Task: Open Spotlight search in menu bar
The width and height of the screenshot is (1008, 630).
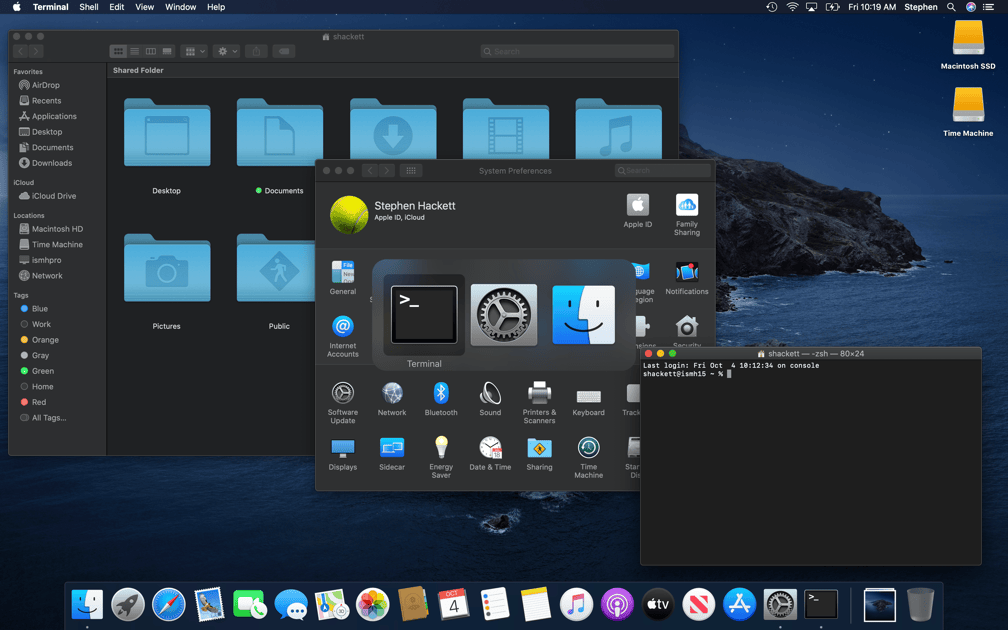Action: pos(951,7)
